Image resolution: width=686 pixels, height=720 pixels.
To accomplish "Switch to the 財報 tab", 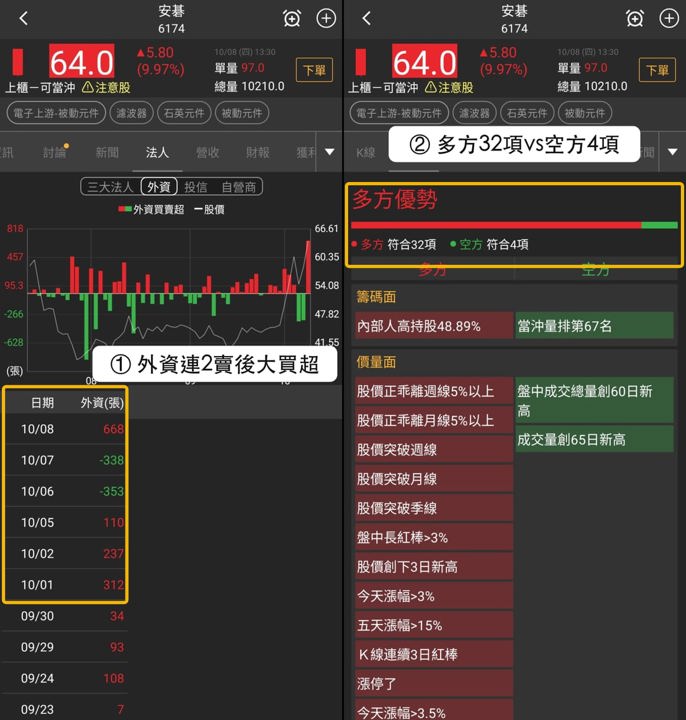I will click(258, 152).
